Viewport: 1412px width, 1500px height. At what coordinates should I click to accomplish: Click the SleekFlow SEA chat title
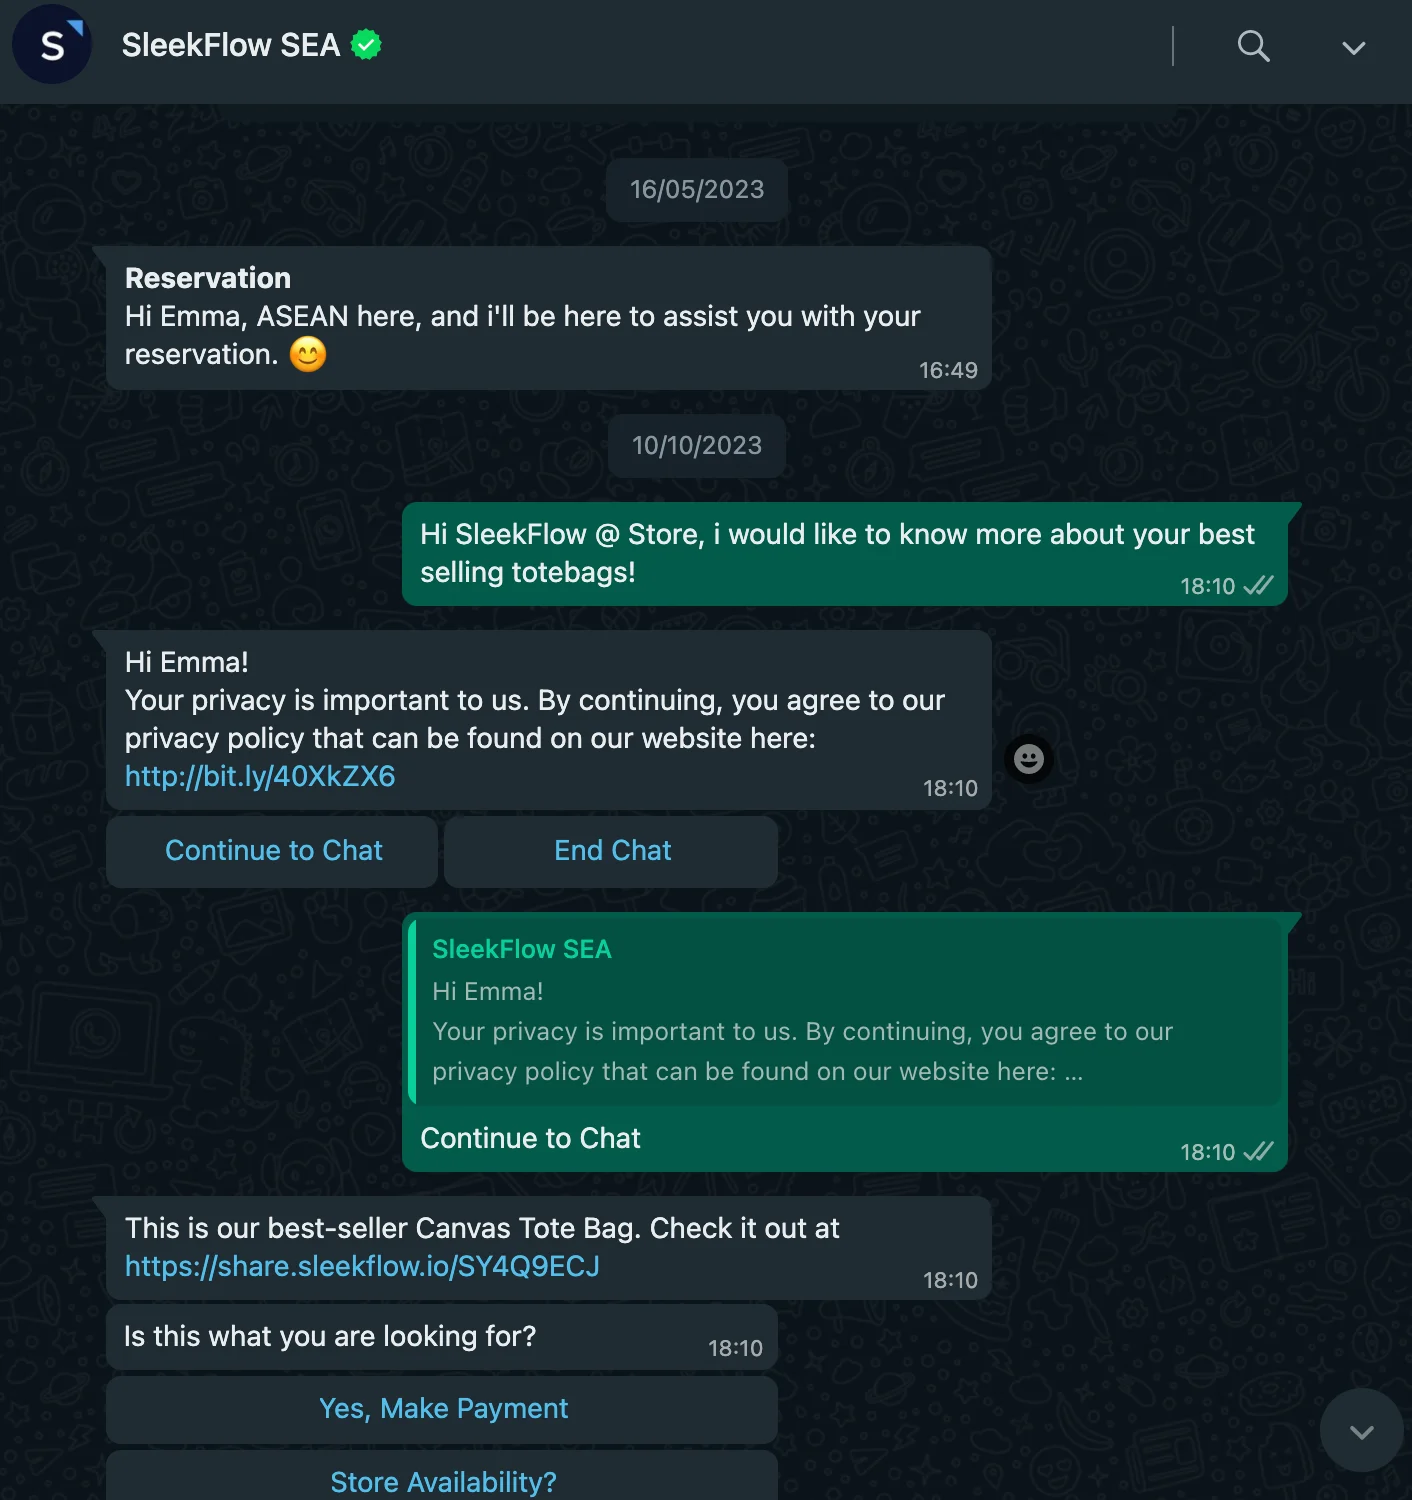click(x=229, y=44)
